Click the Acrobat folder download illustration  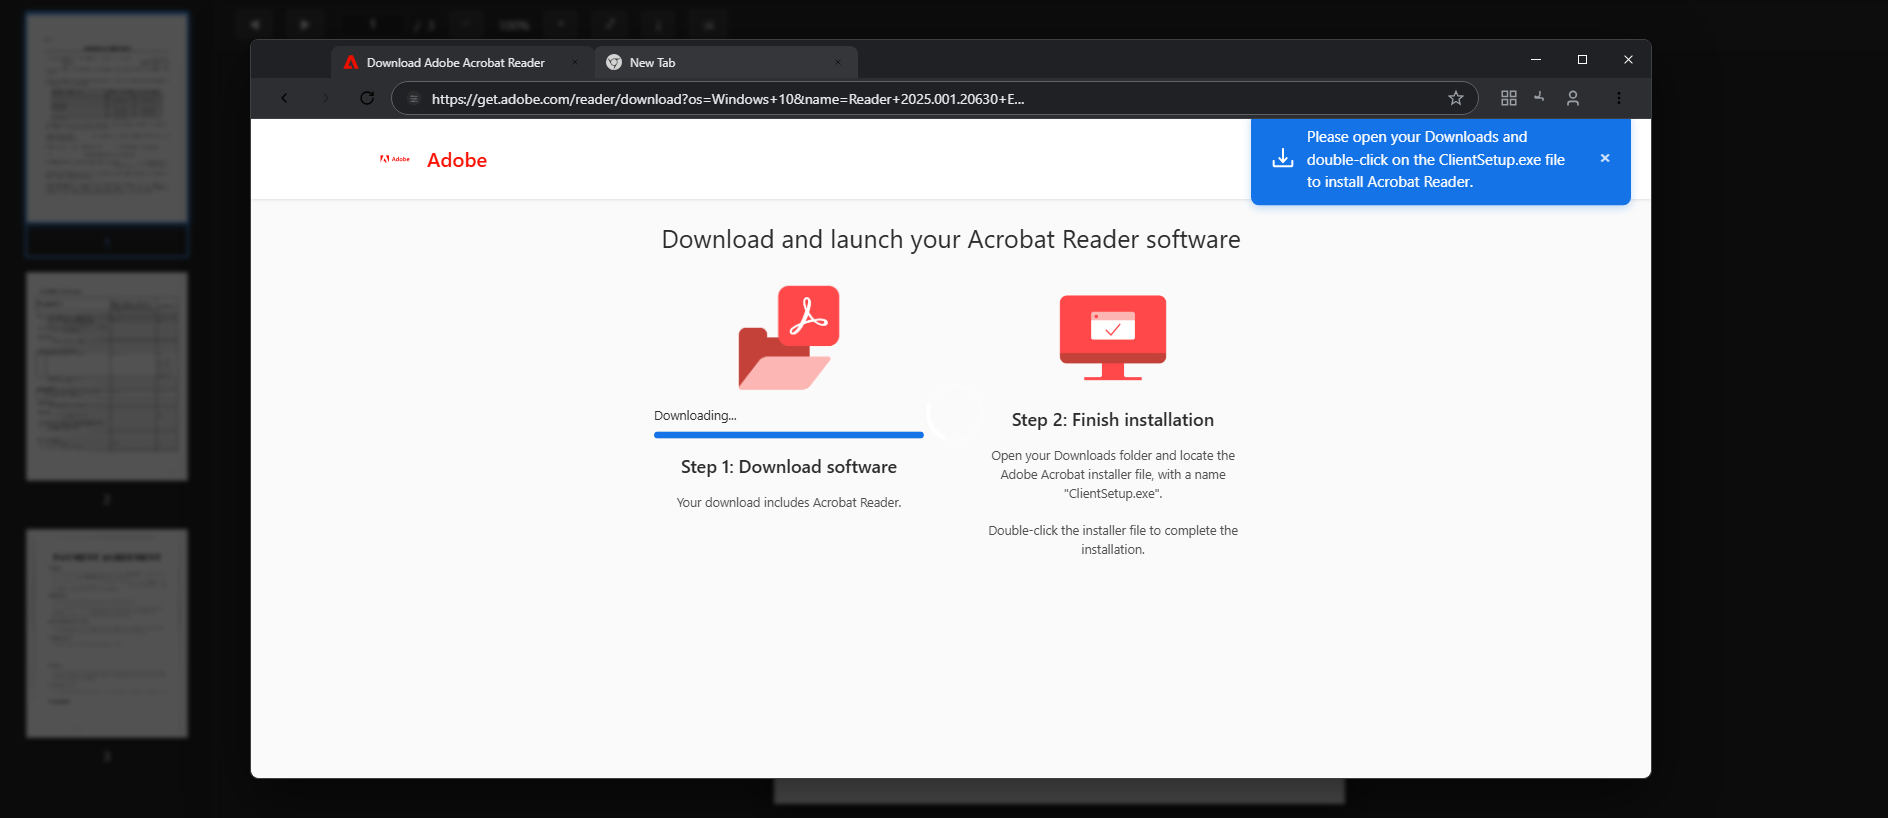[x=789, y=338]
